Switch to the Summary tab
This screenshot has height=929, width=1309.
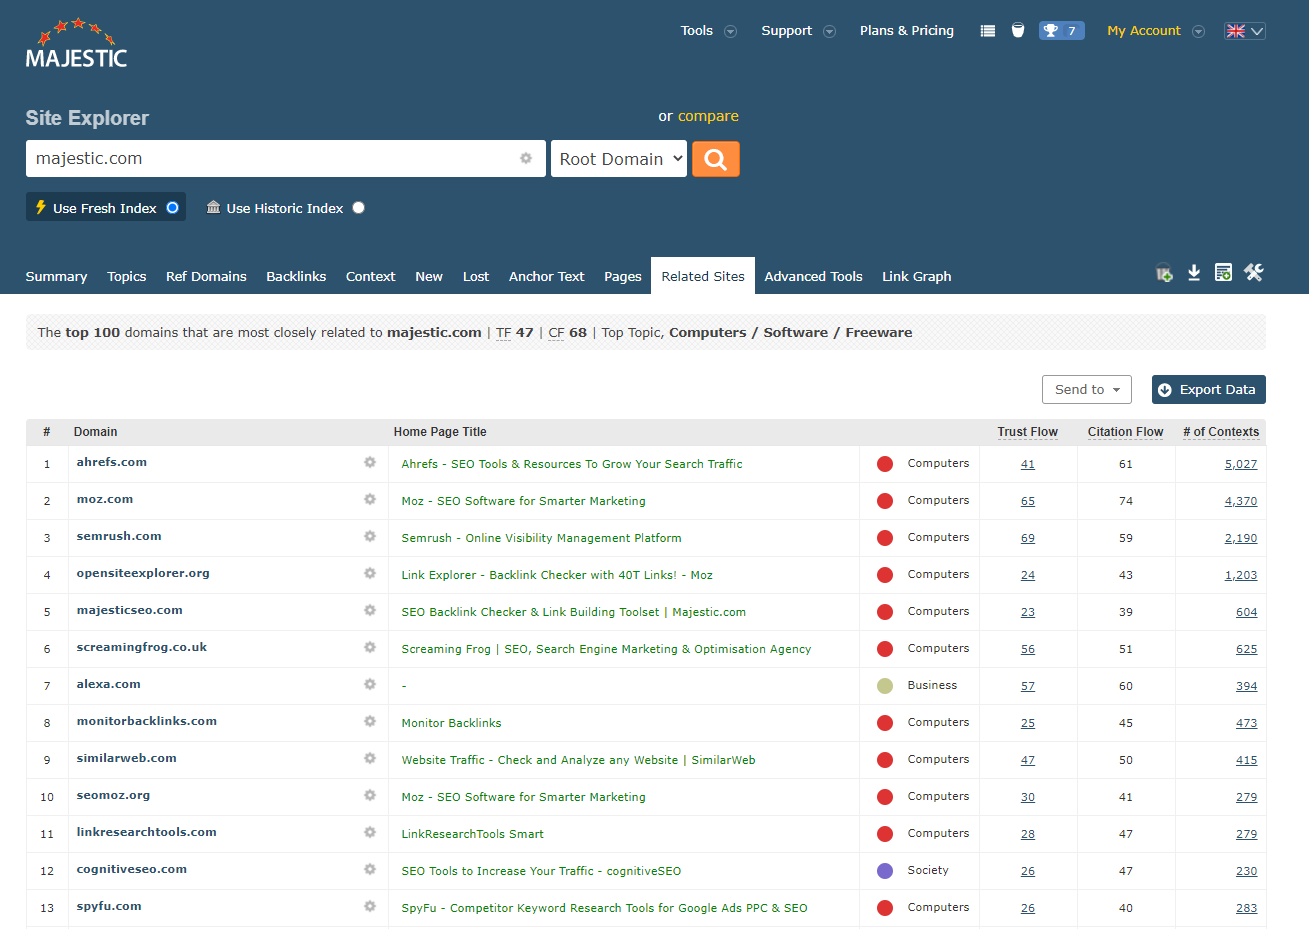[x=56, y=276]
